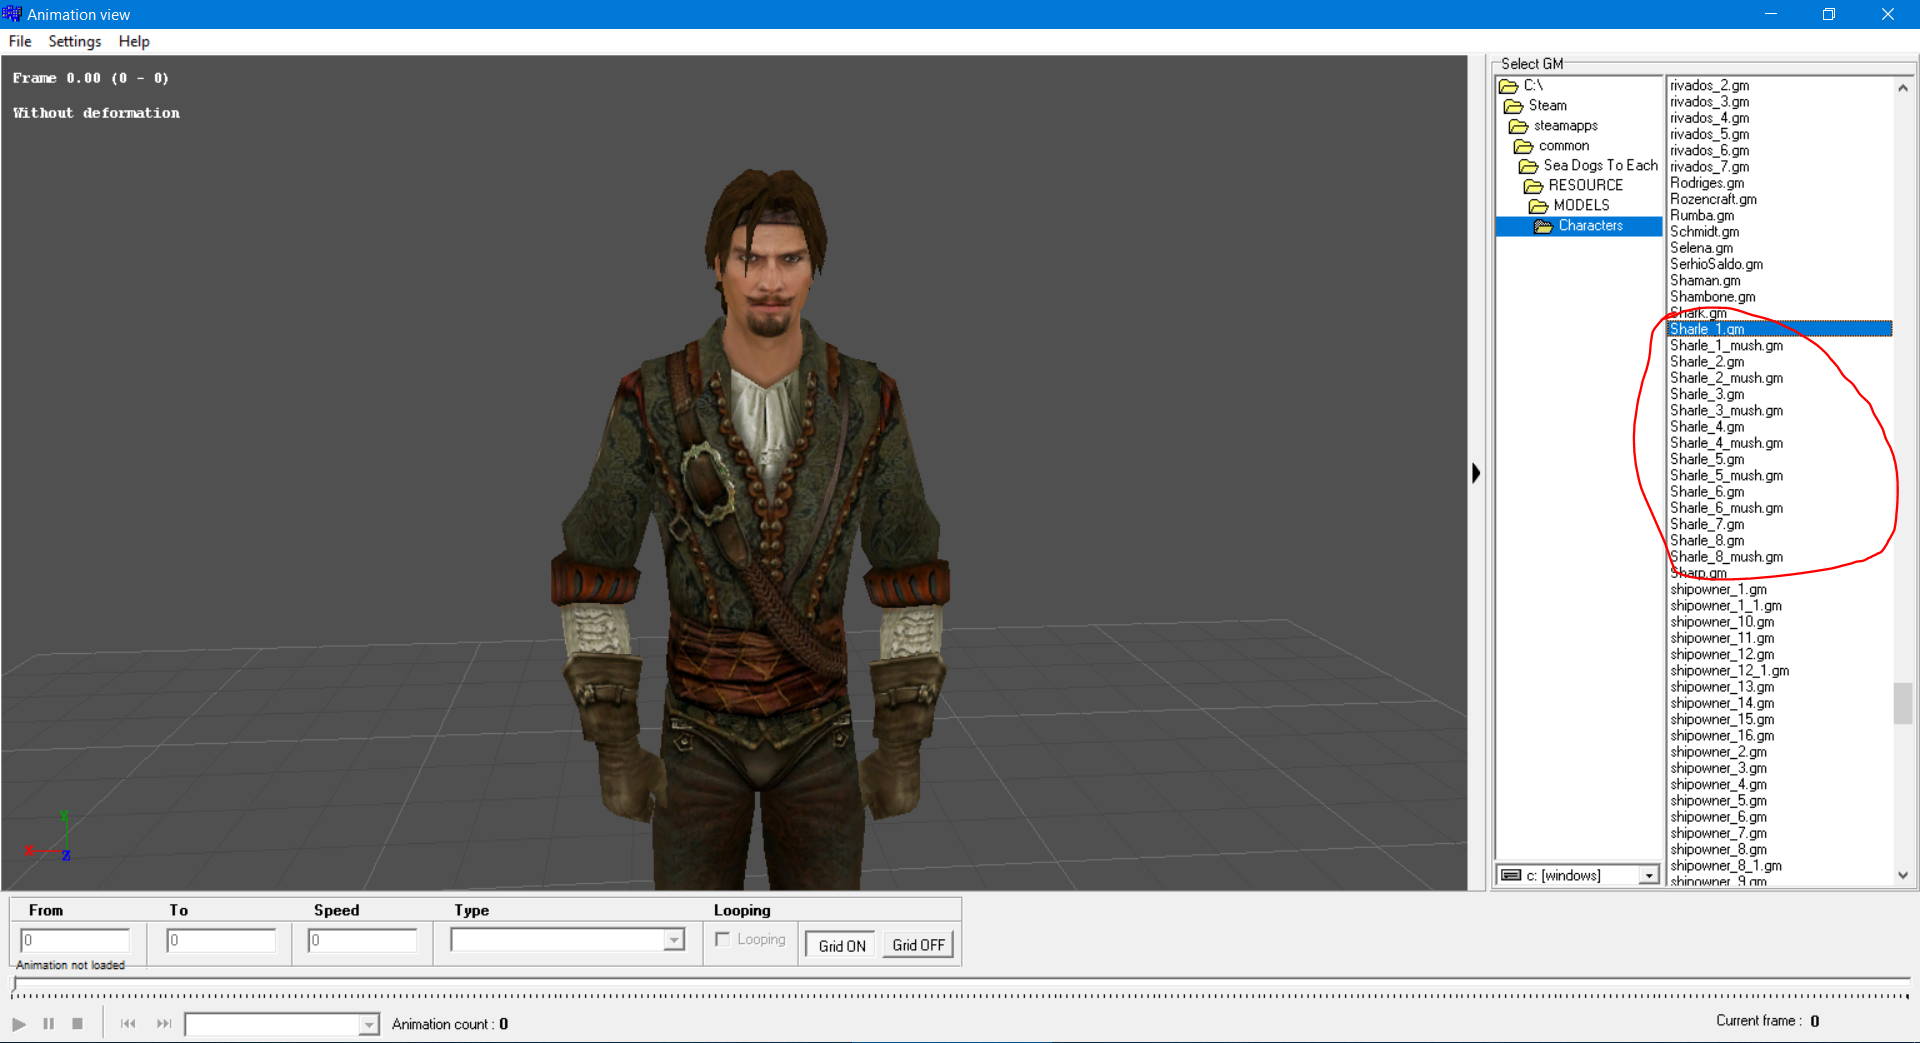The height and width of the screenshot is (1043, 1920).
Task: Select shipowner_16.gm model file
Action: [x=1722, y=736]
